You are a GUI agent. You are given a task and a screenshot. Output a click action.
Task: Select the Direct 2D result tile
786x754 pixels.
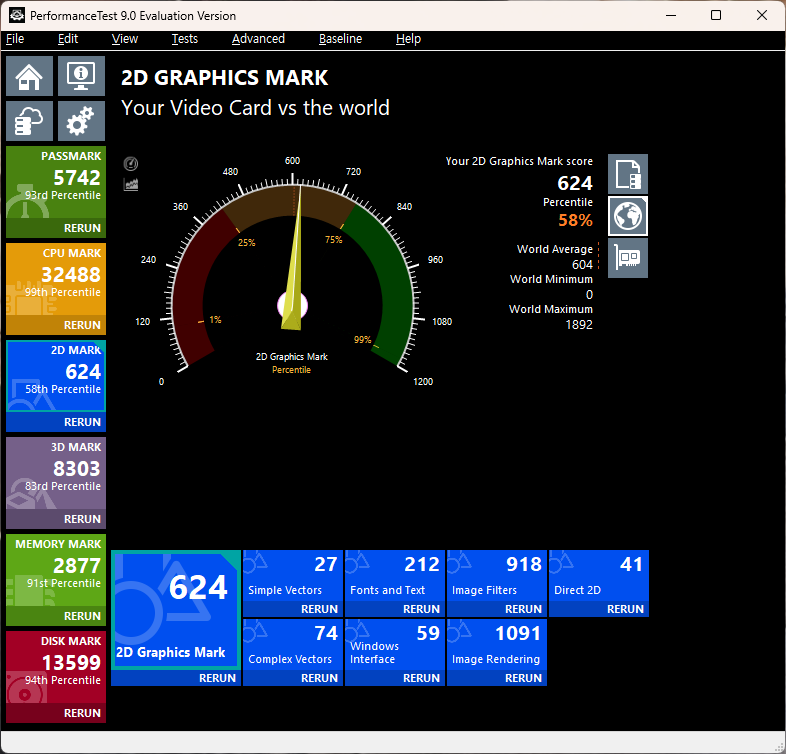pos(599,576)
